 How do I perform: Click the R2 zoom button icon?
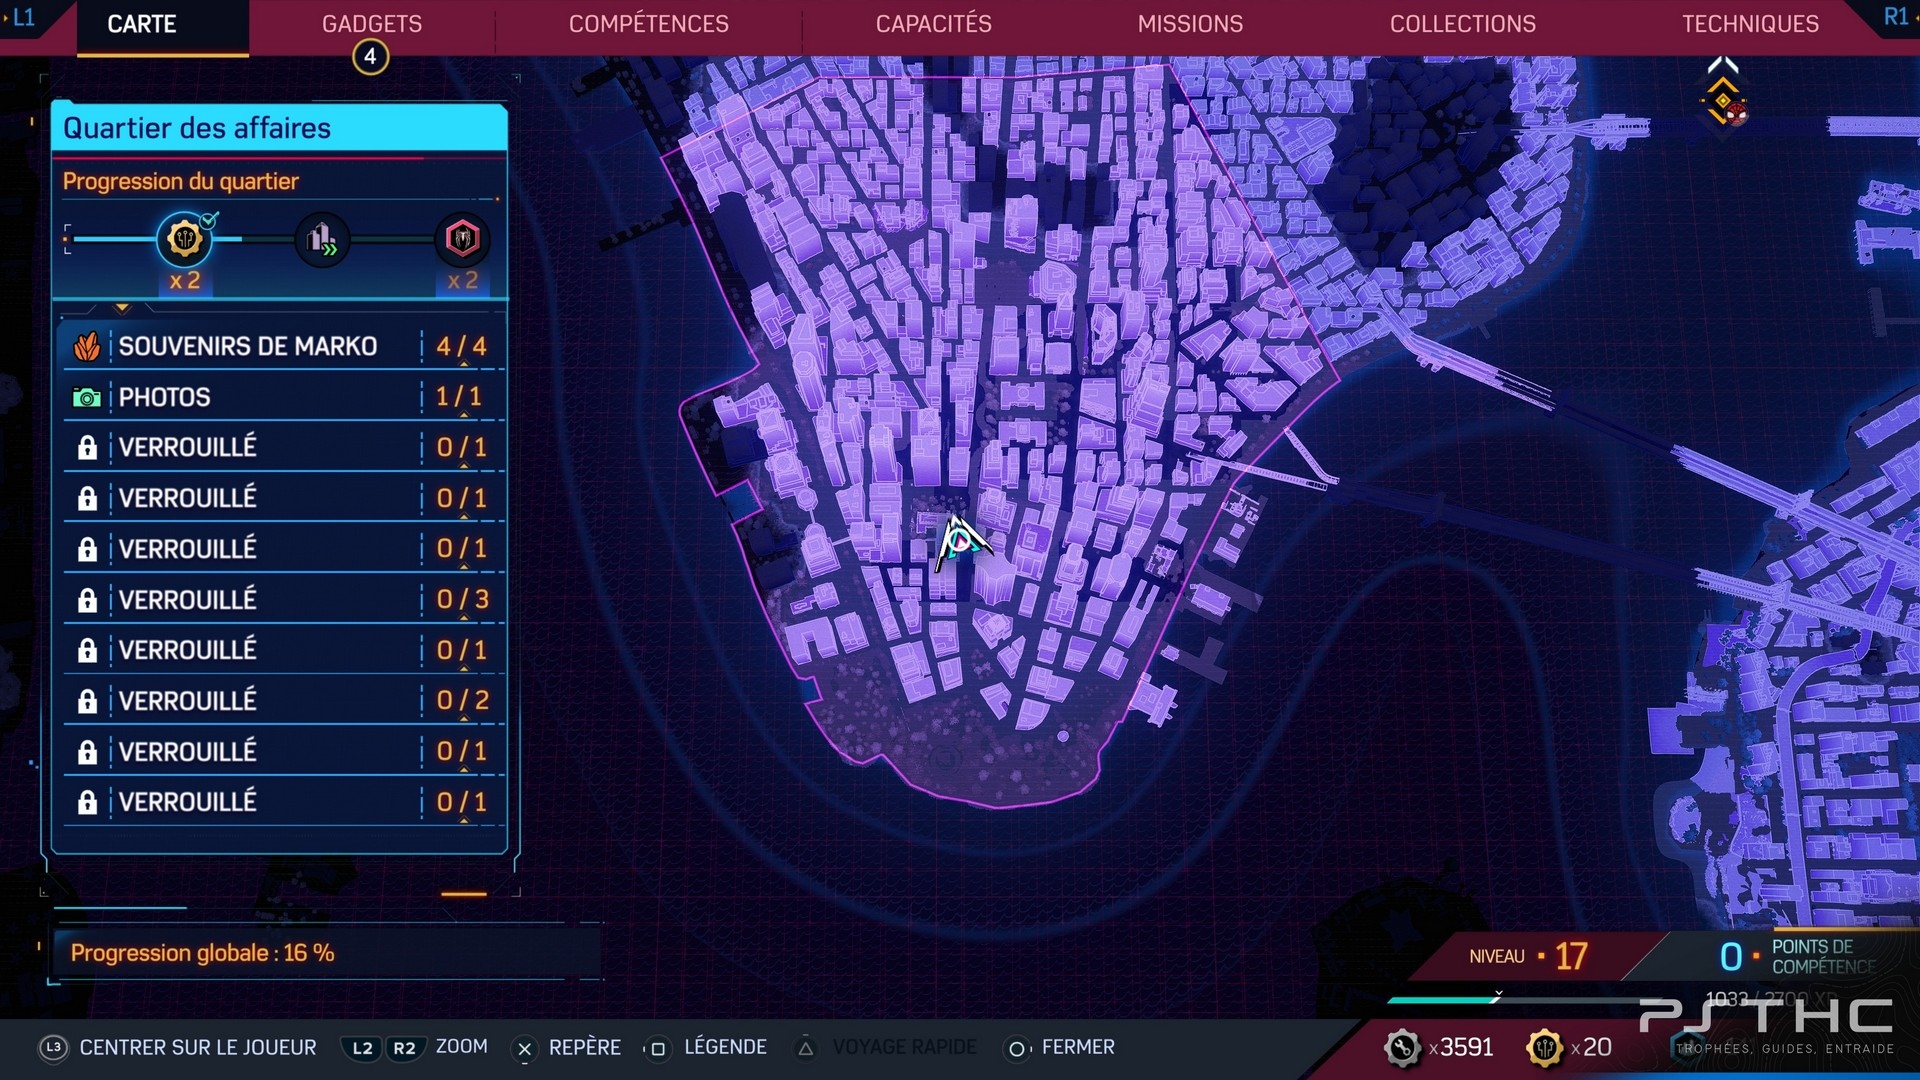click(x=404, y=1047)
